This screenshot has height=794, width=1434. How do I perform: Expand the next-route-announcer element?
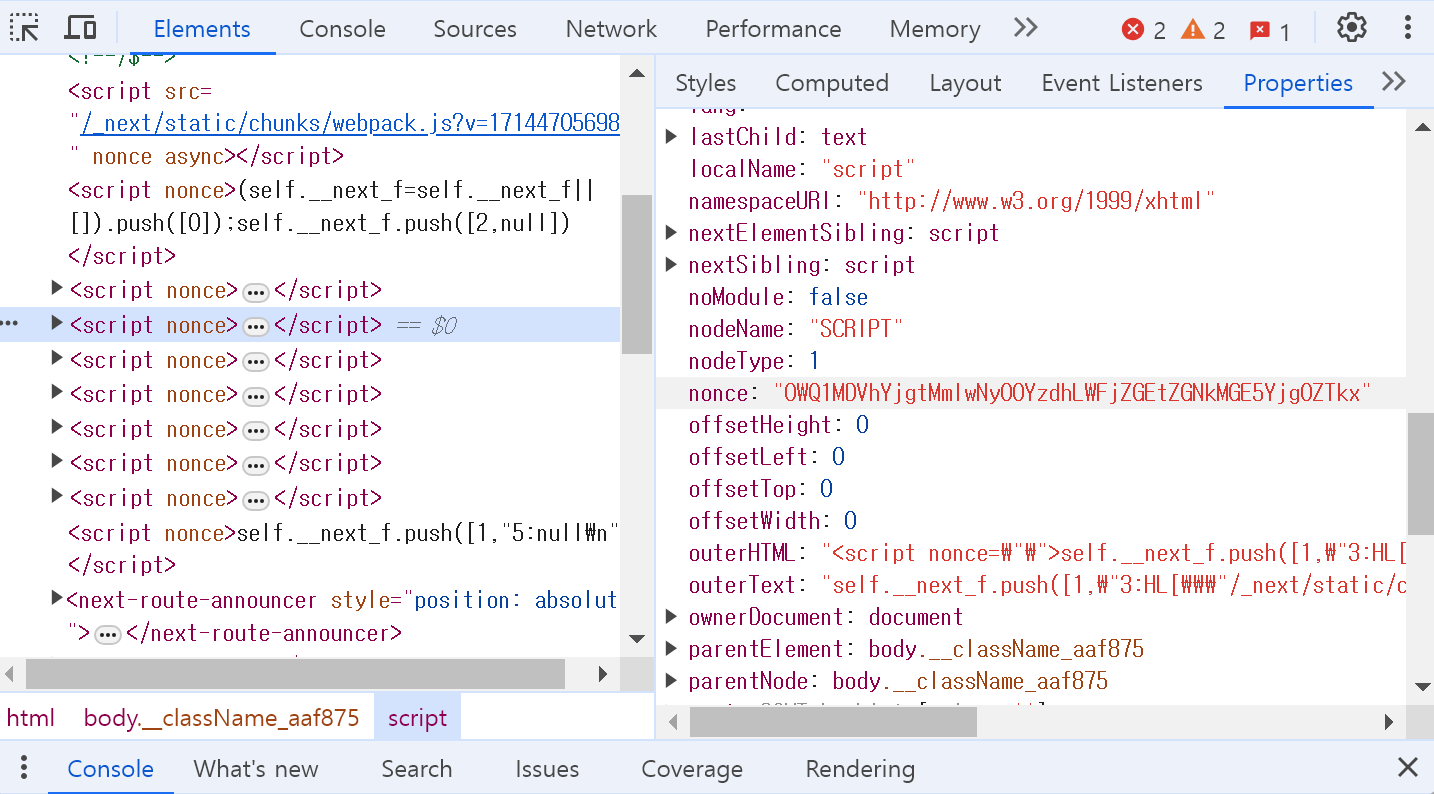click(57, 597)
